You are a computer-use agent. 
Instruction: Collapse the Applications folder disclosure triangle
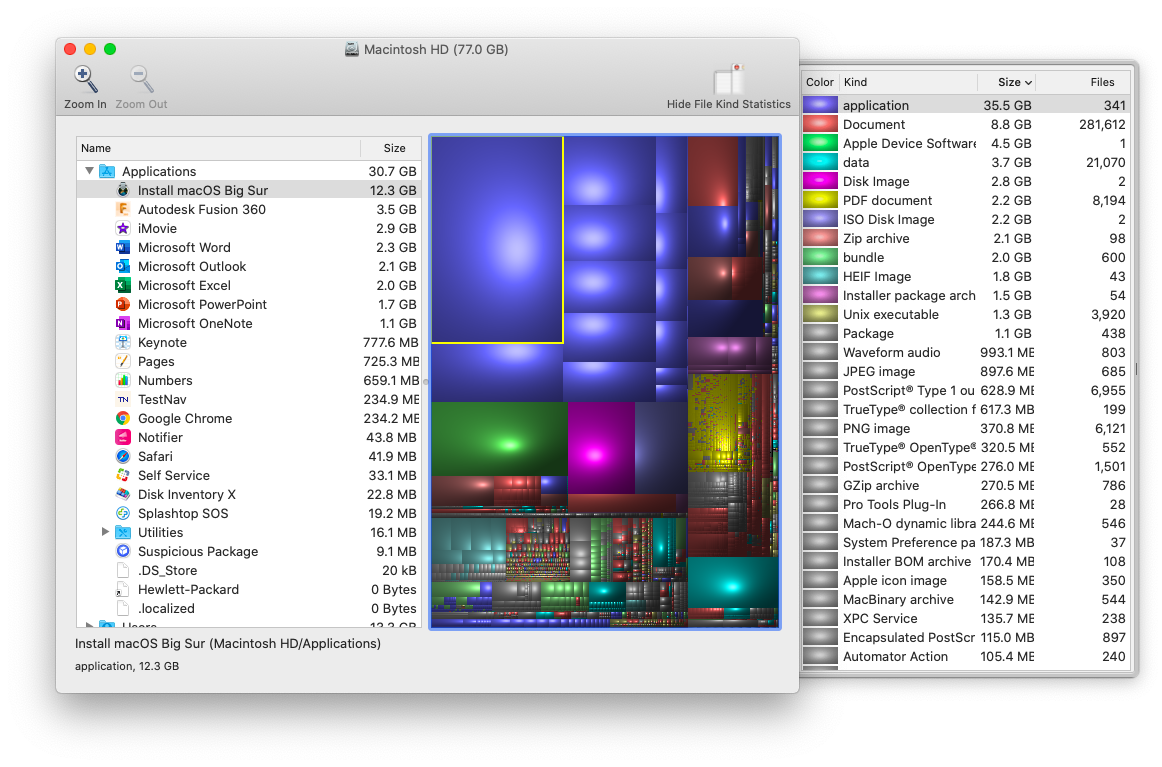90,172
